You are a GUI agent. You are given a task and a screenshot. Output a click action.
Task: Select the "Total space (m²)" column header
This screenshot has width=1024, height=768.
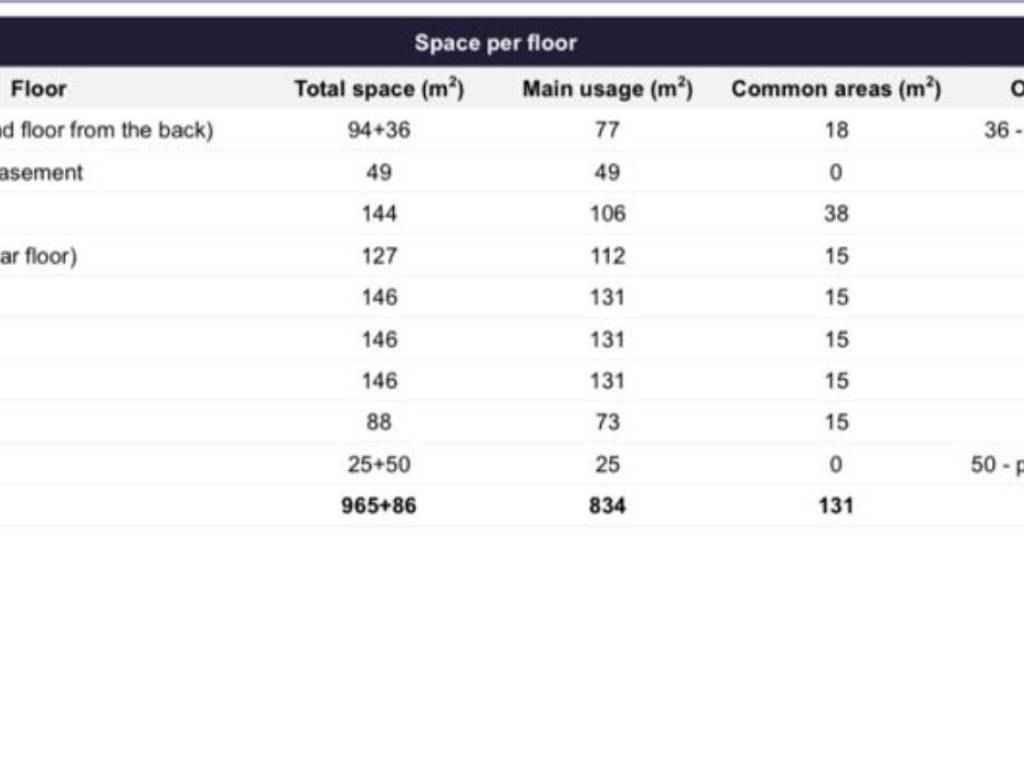pyautogui.click(x=379, y=89)
